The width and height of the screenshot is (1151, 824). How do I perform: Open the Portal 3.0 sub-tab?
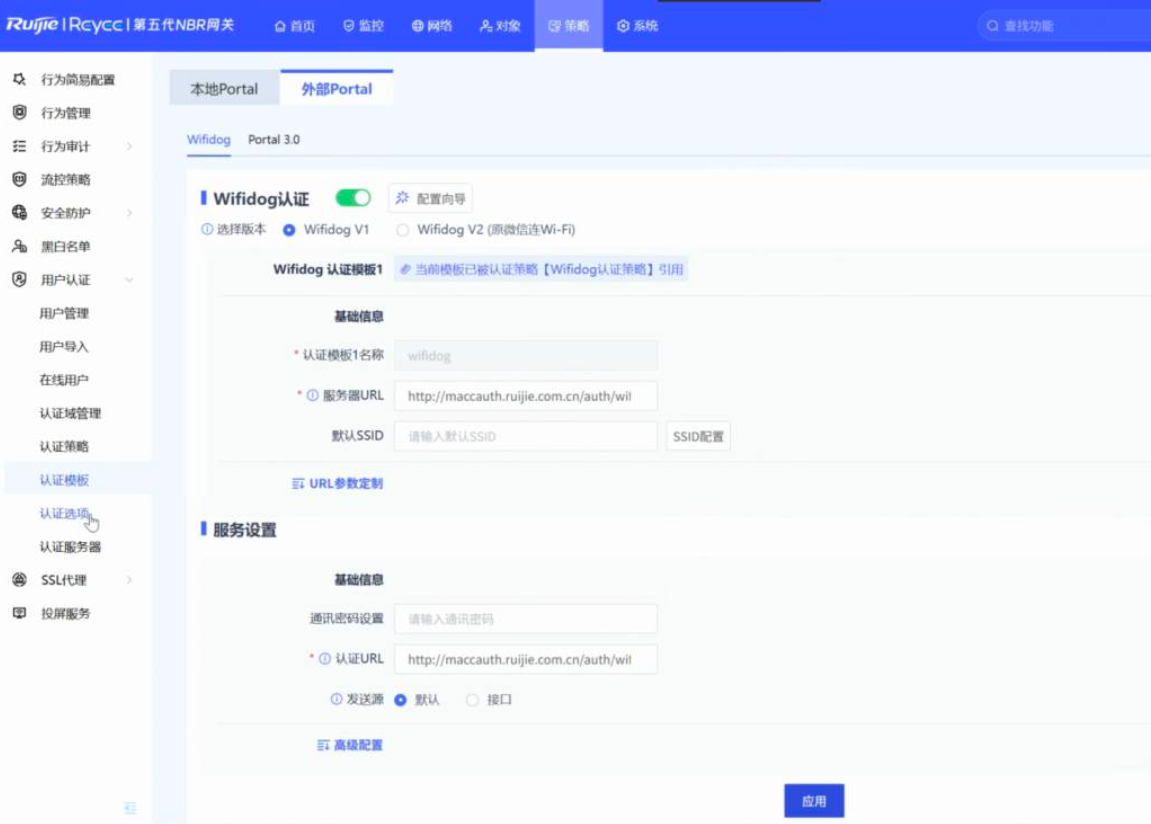tap(273, 140)
